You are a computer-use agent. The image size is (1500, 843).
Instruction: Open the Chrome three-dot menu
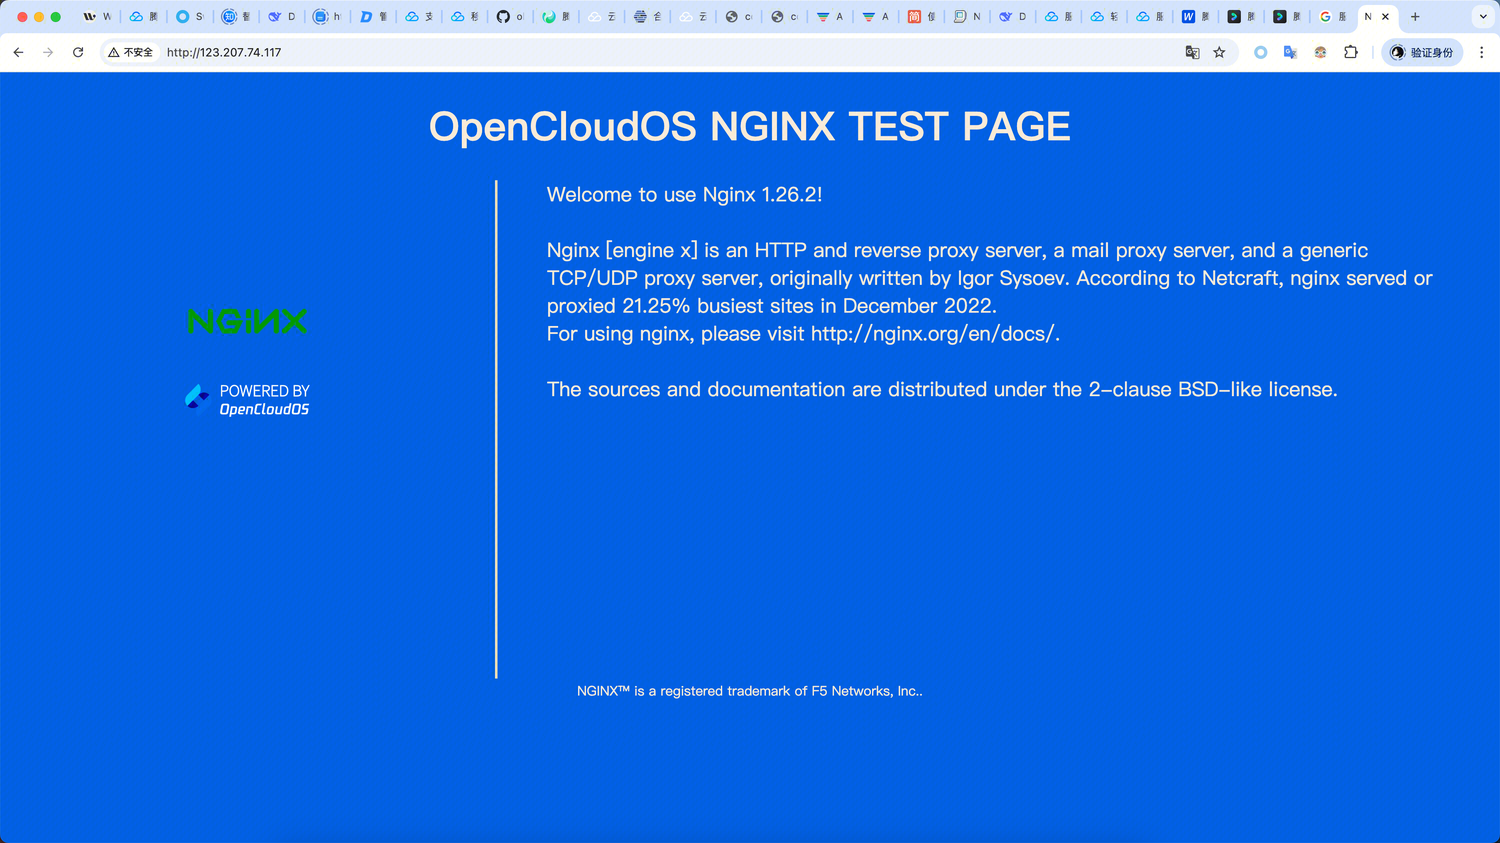tap(1482, 52)
